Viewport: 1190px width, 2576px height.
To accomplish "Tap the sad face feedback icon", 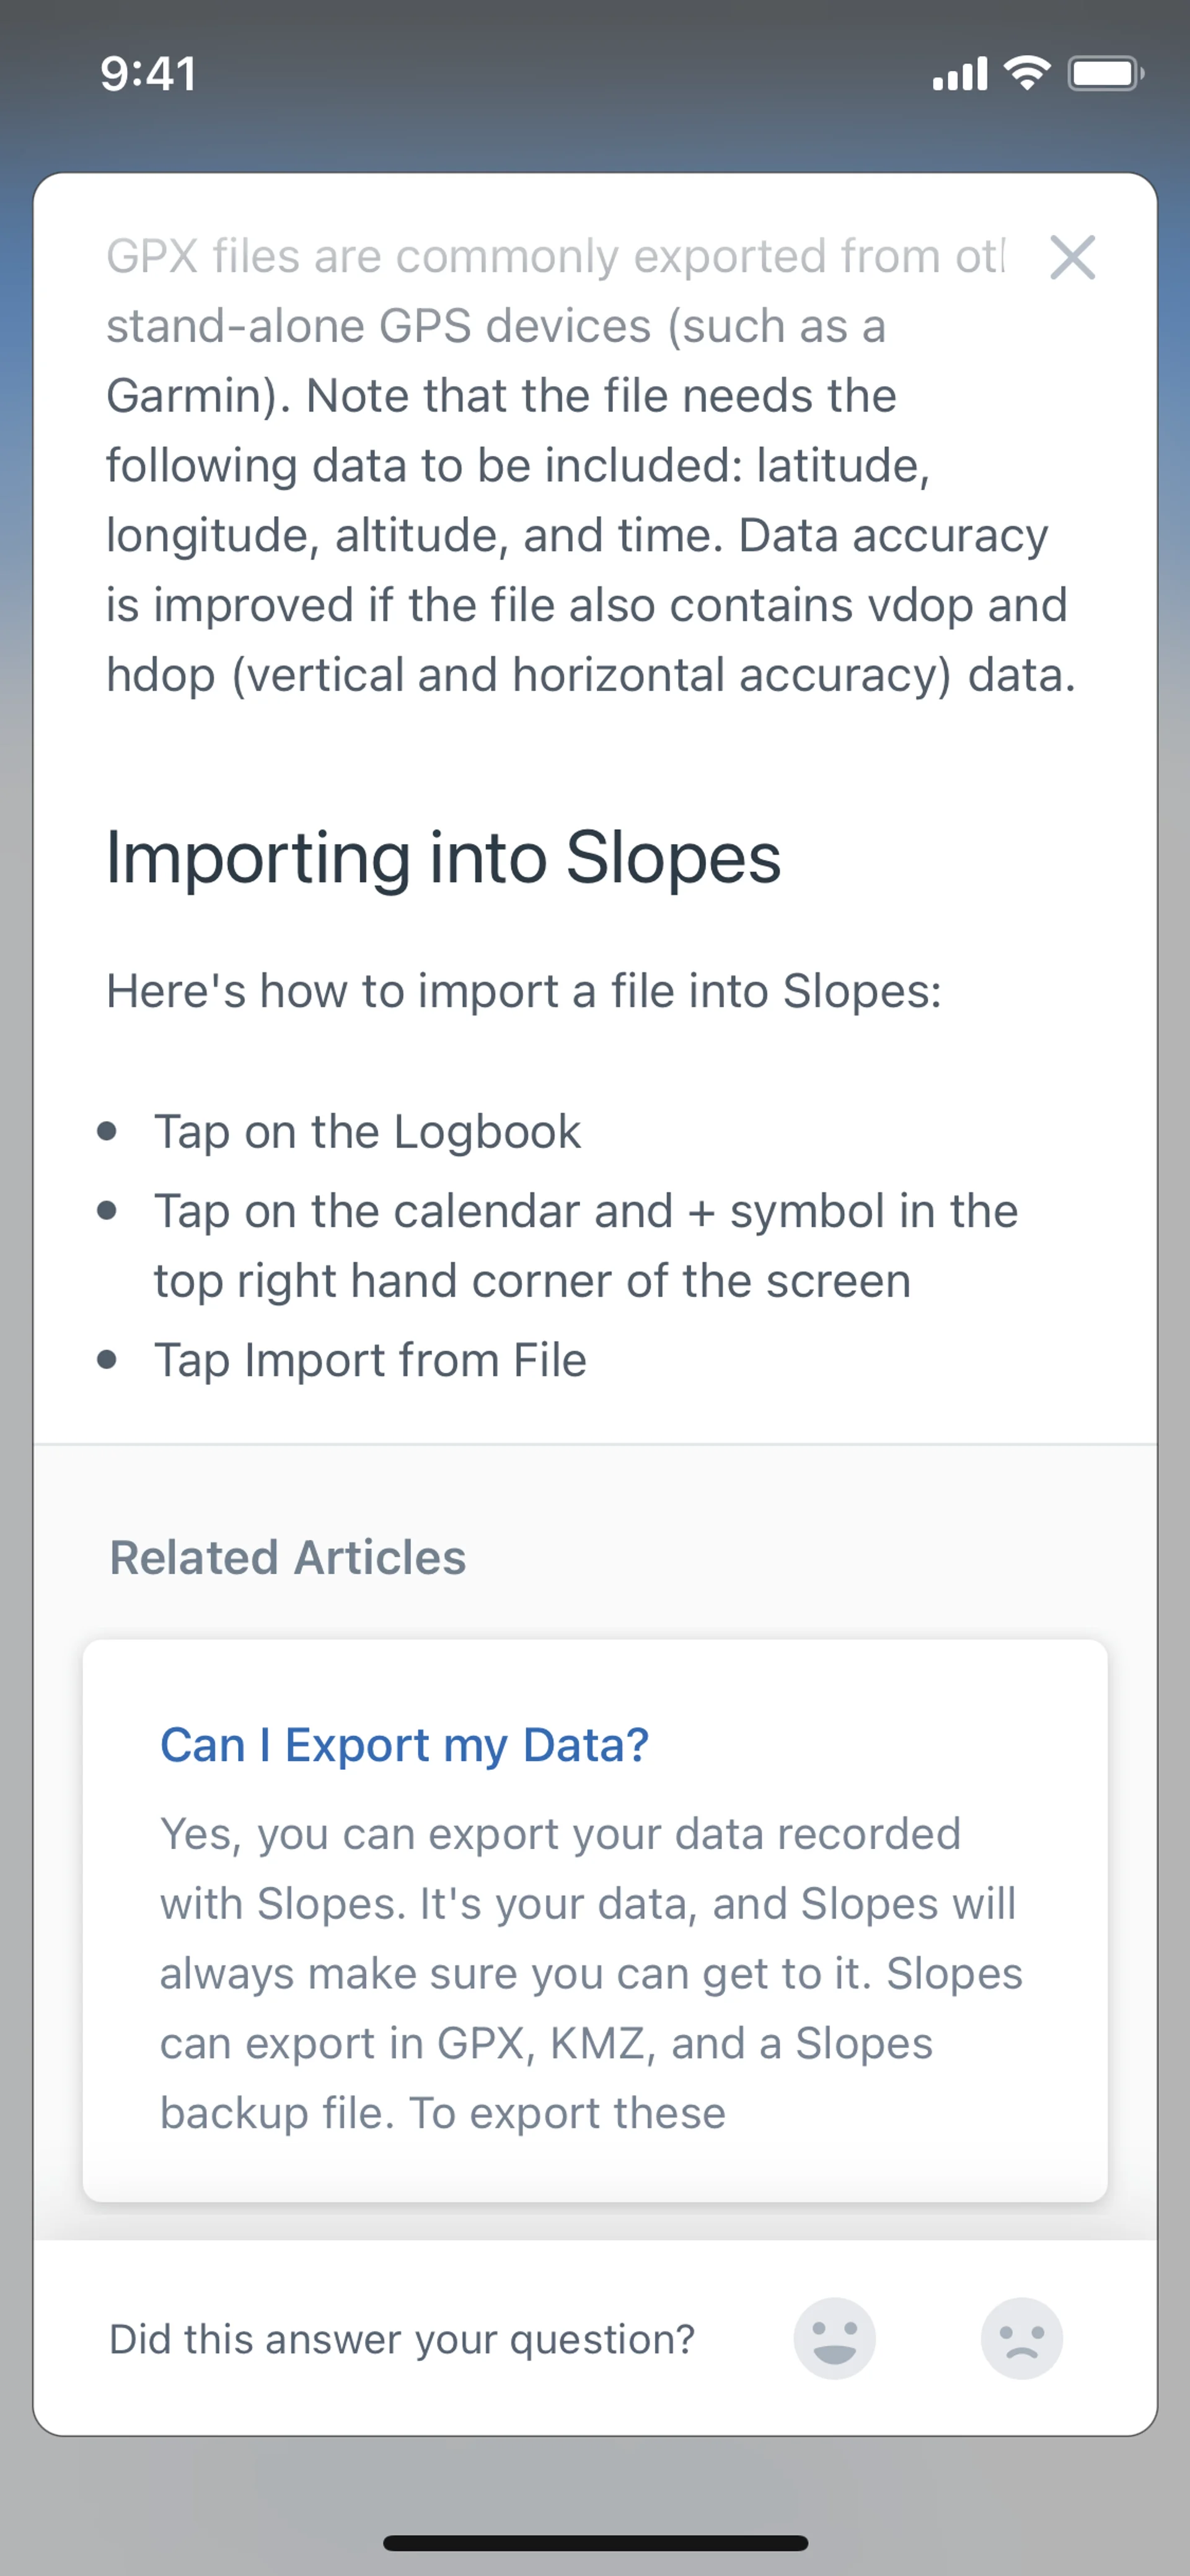I will pyautogui.click(x=1021, y=2338).
